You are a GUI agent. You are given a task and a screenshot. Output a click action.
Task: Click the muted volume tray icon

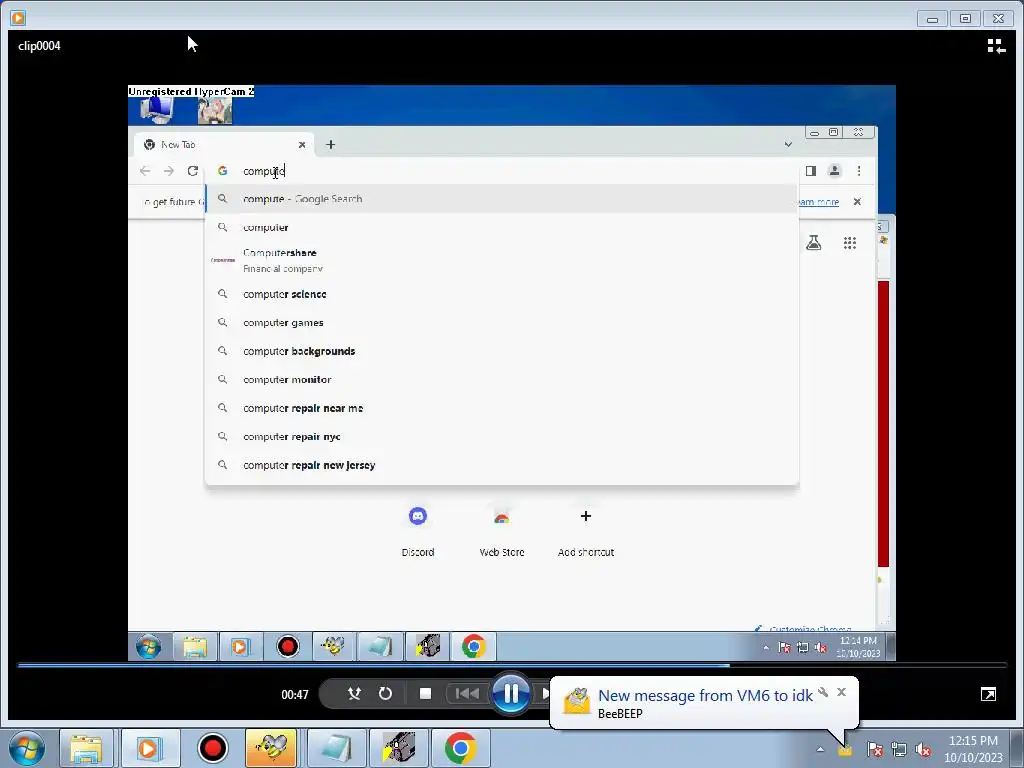(923, 749)
